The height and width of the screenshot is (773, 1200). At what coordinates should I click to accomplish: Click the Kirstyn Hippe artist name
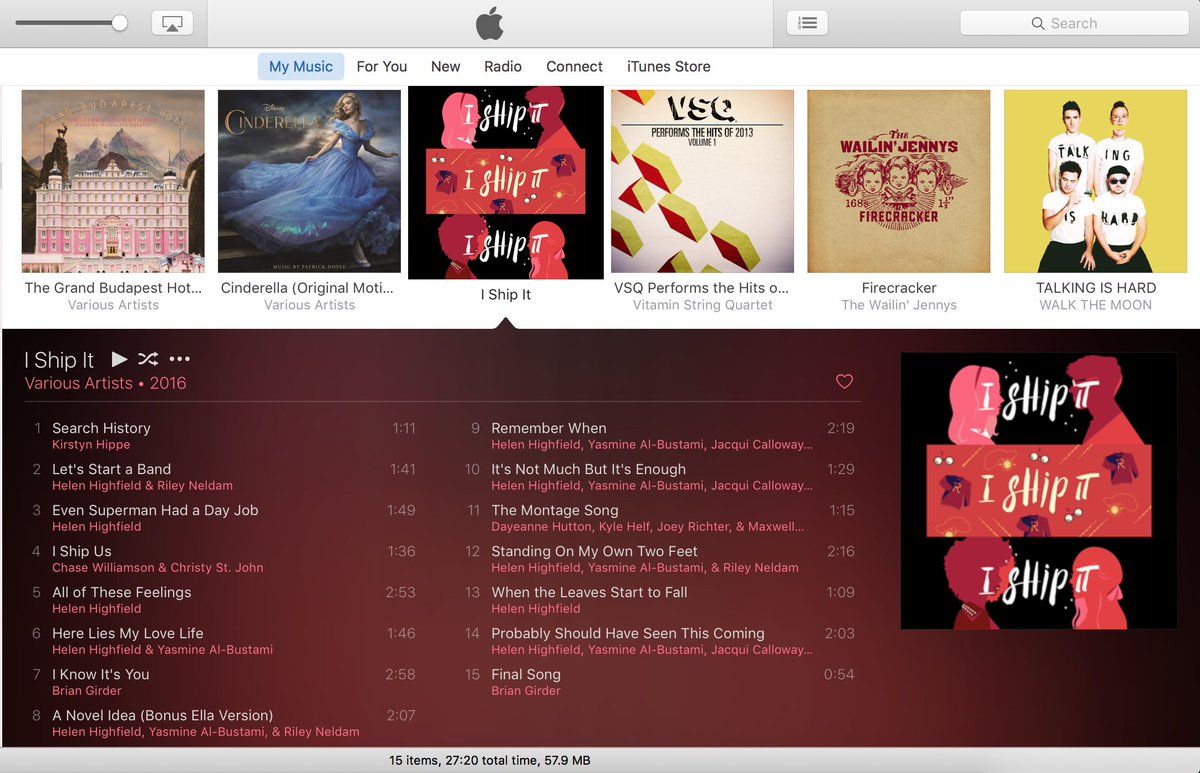[92, 445]
